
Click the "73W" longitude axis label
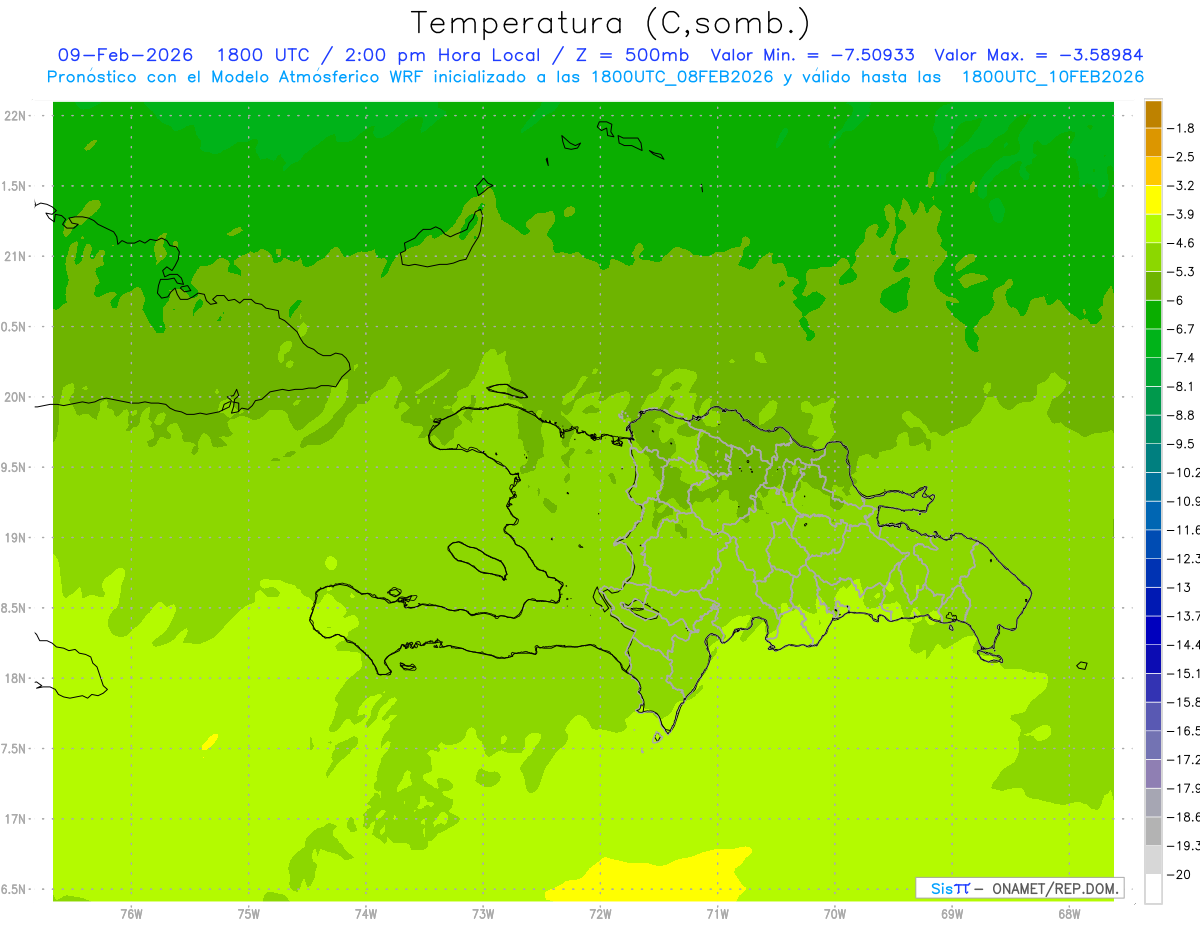point(483,913)
